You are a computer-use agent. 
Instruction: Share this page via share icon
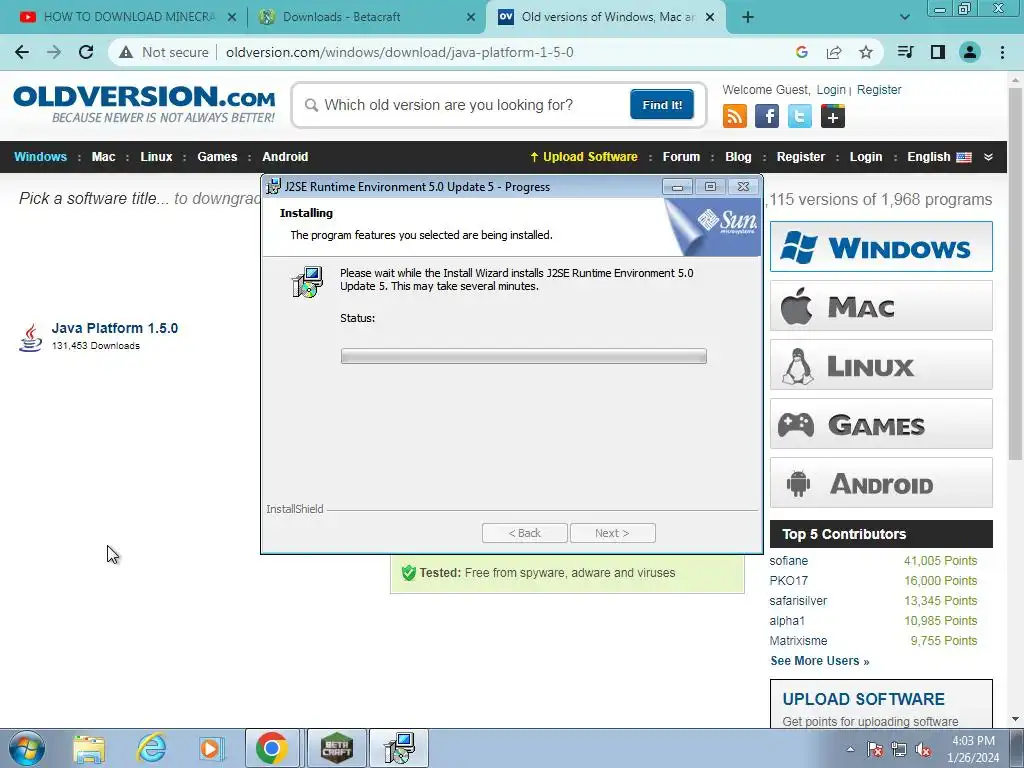coord(834,52)
